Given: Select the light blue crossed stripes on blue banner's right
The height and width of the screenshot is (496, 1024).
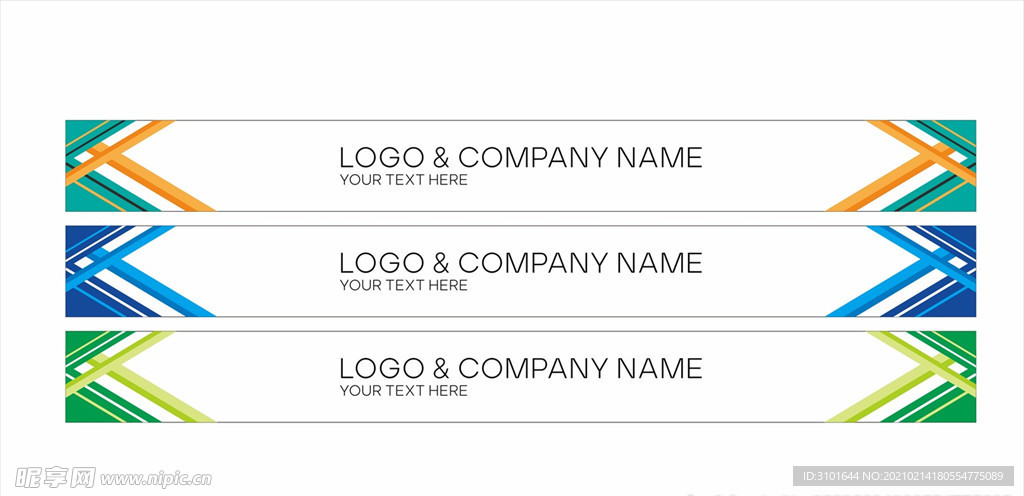Looking at the screenshot, I should pos(901,271).
